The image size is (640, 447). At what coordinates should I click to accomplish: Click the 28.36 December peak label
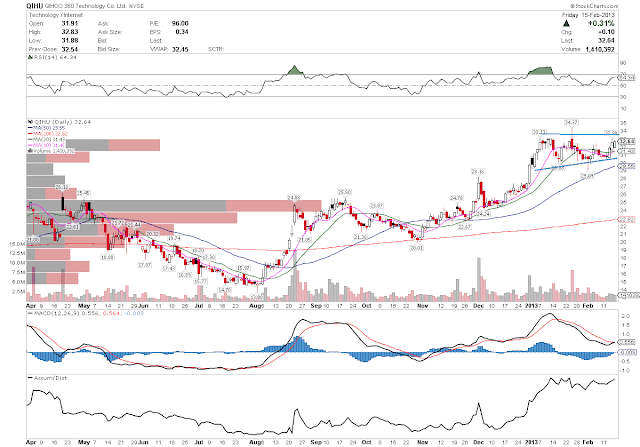click(478, 172)
